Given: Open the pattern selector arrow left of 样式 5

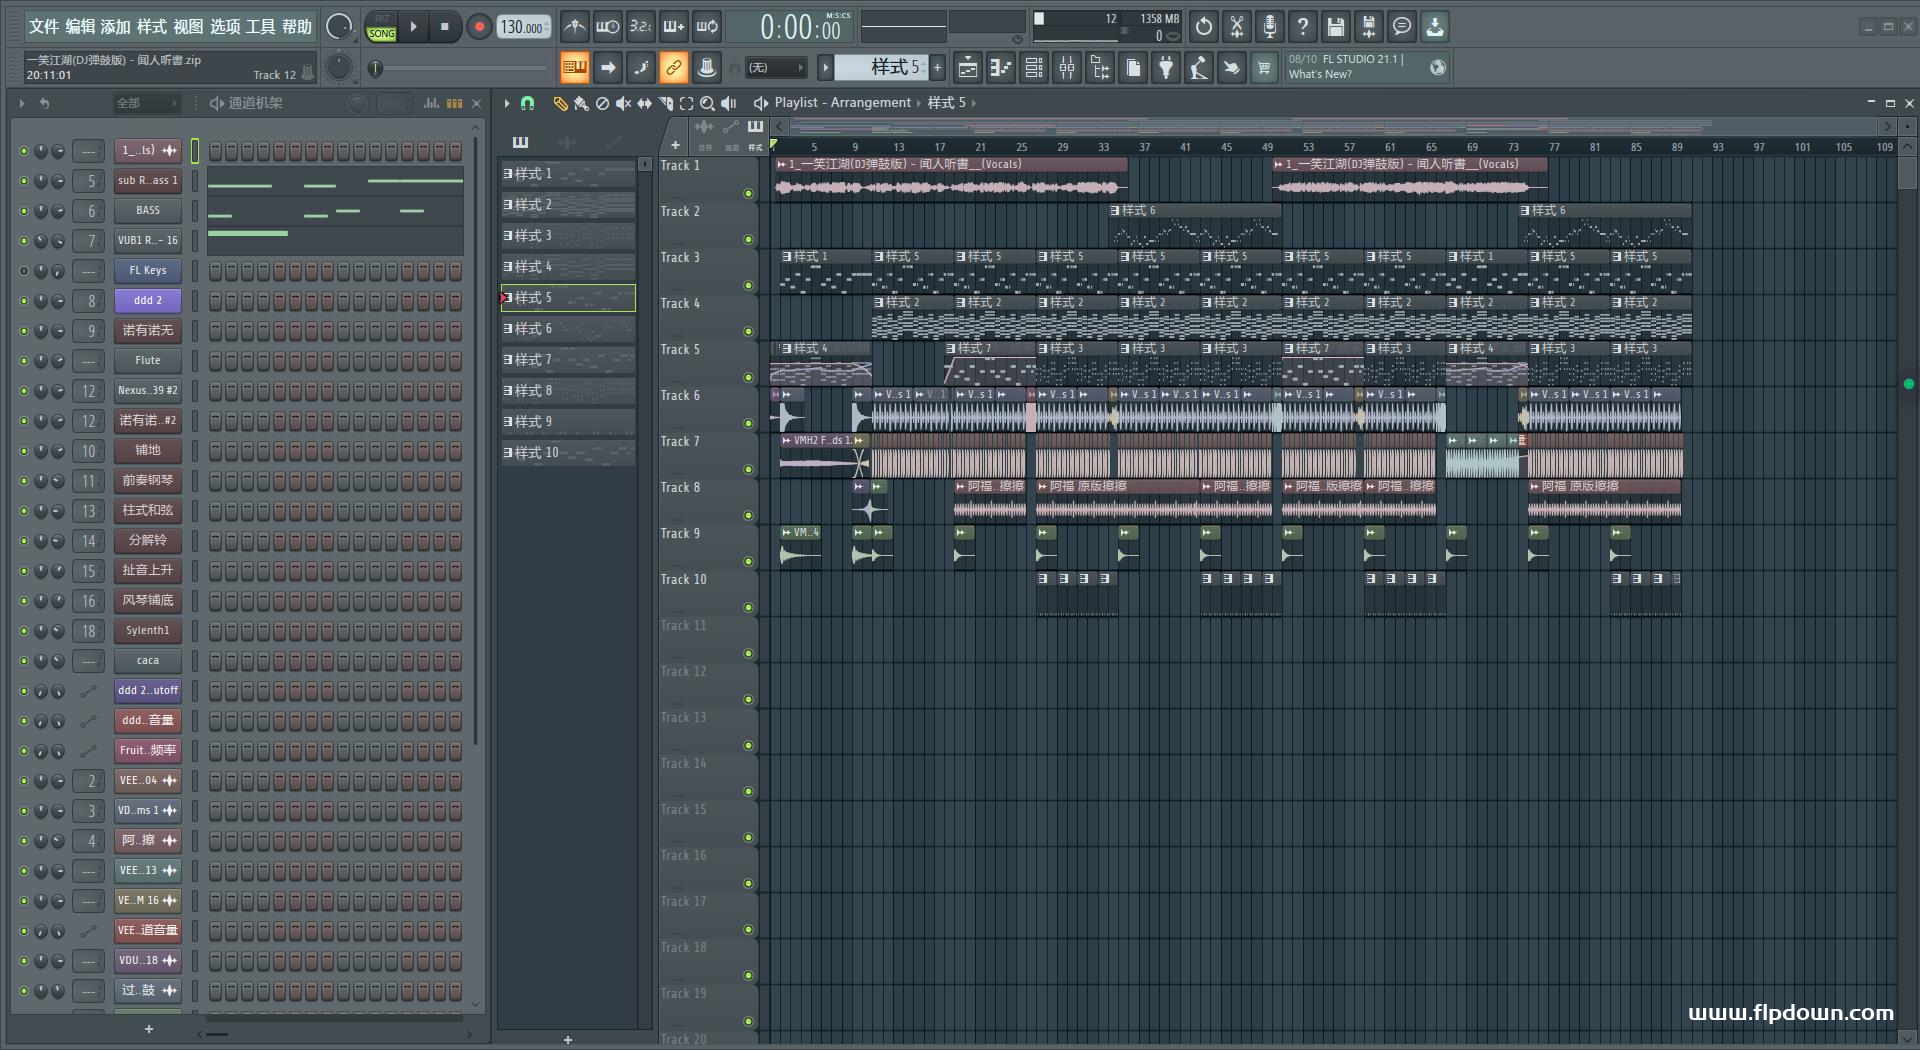Looking at the screenshot, I should 825,68.
